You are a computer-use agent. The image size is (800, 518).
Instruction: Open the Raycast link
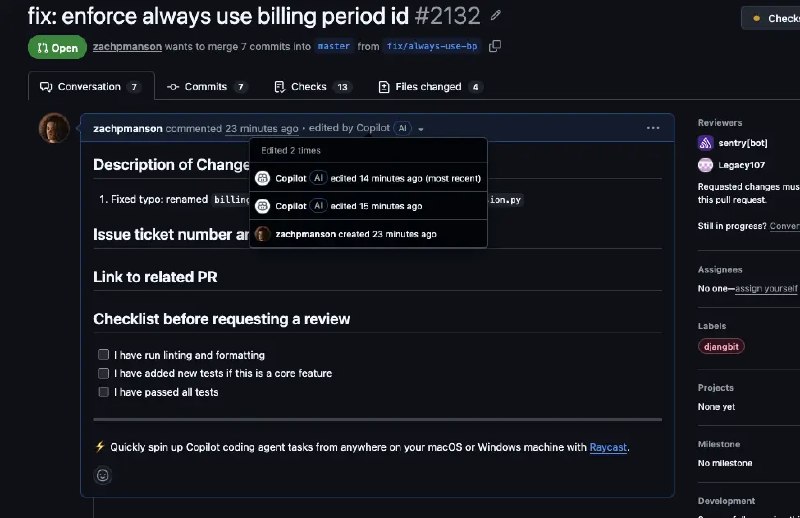(x=608, y=447)
